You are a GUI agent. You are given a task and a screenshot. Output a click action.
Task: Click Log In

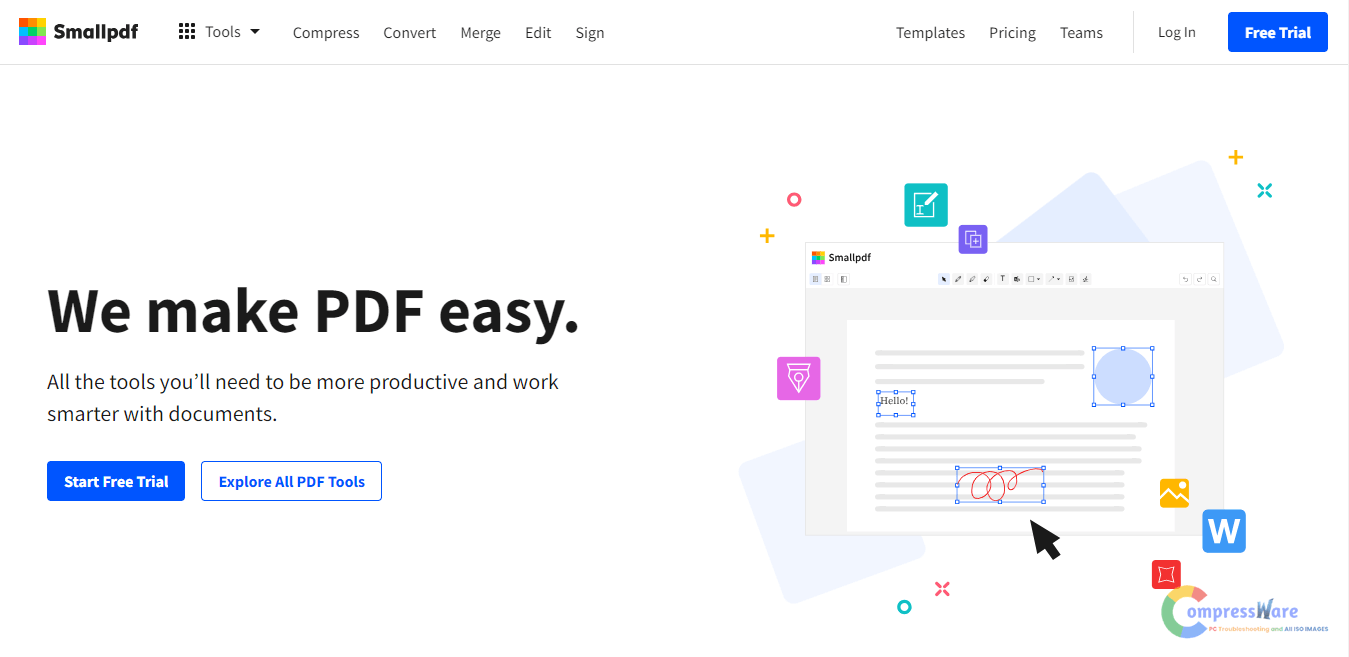pyautogui.click(x=1177, y=33)
